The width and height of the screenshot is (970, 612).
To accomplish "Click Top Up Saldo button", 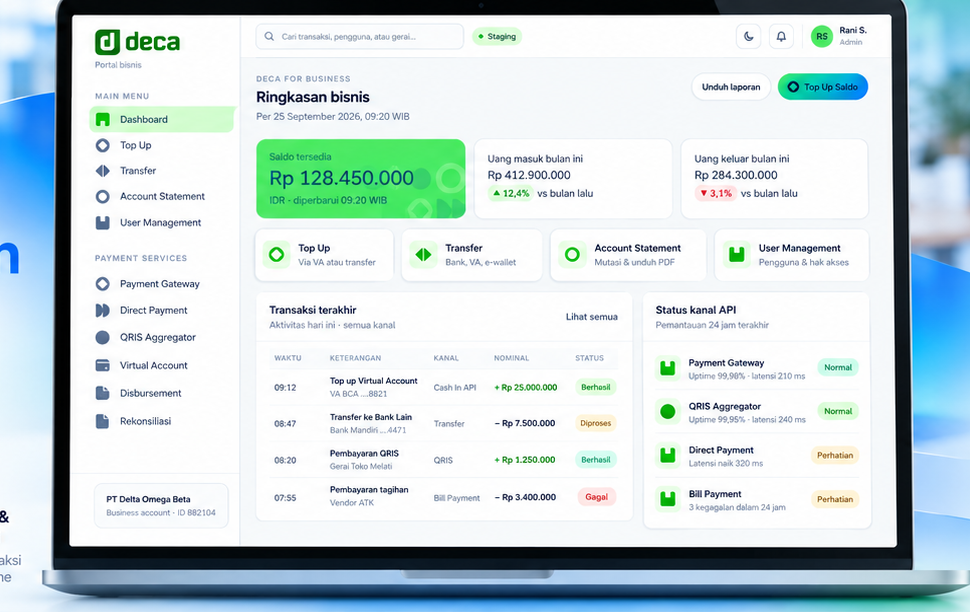I will tap(823, 87).
